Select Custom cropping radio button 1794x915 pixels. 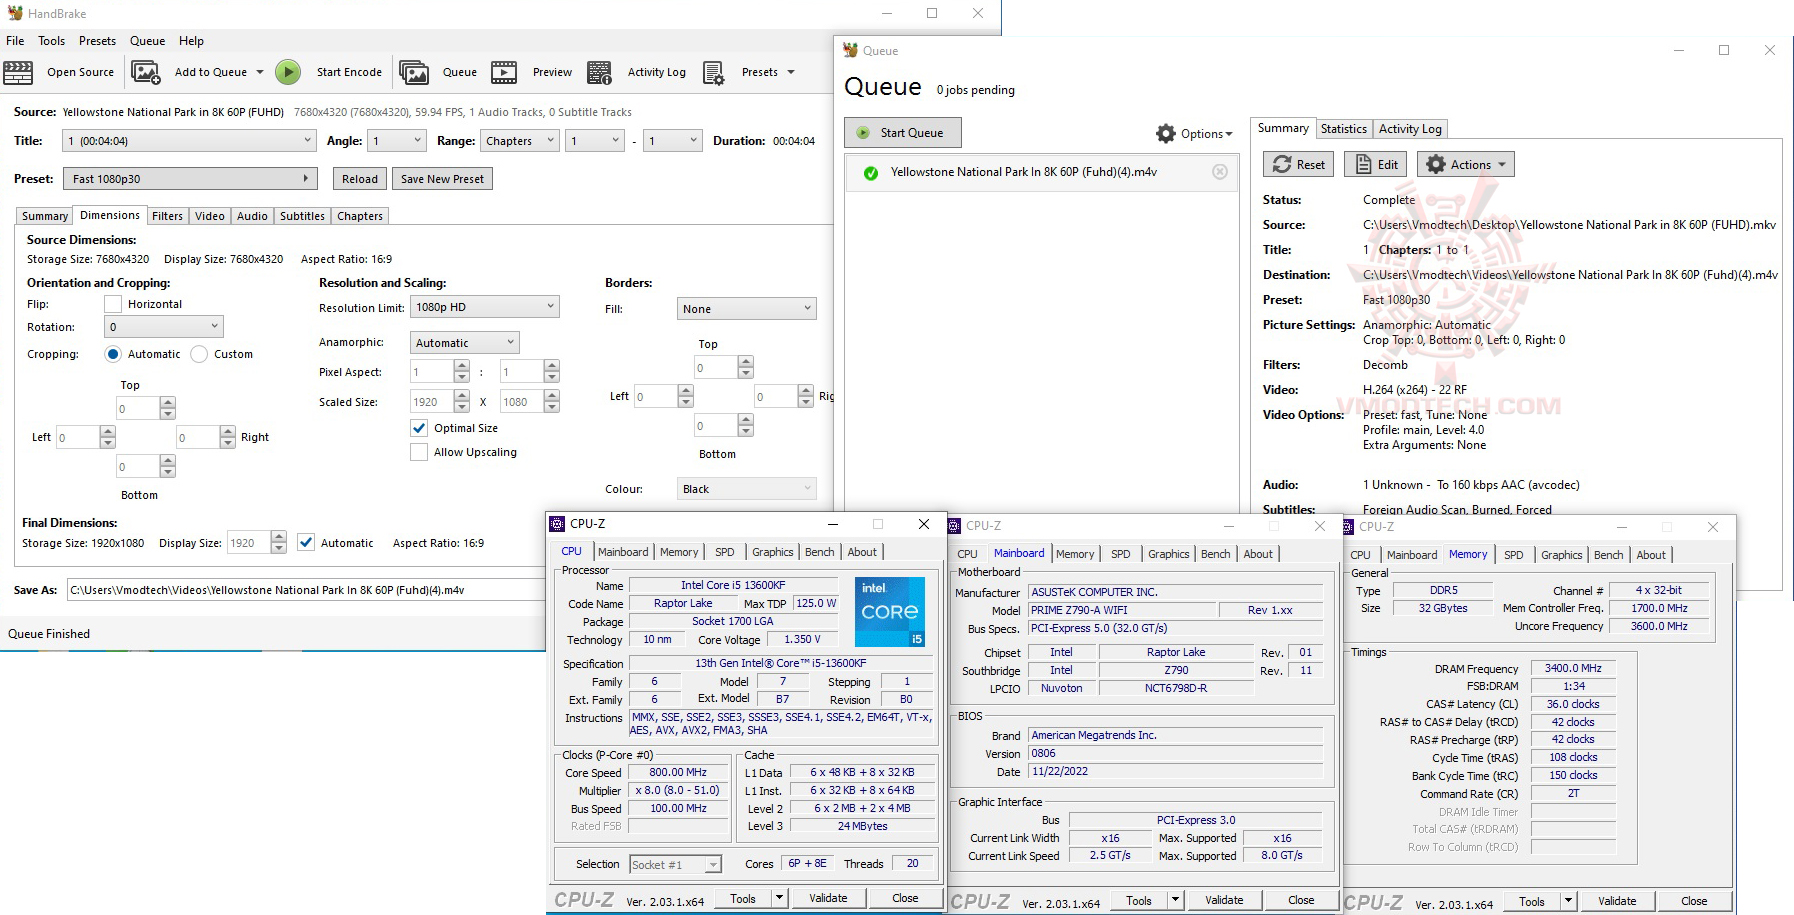199,354
